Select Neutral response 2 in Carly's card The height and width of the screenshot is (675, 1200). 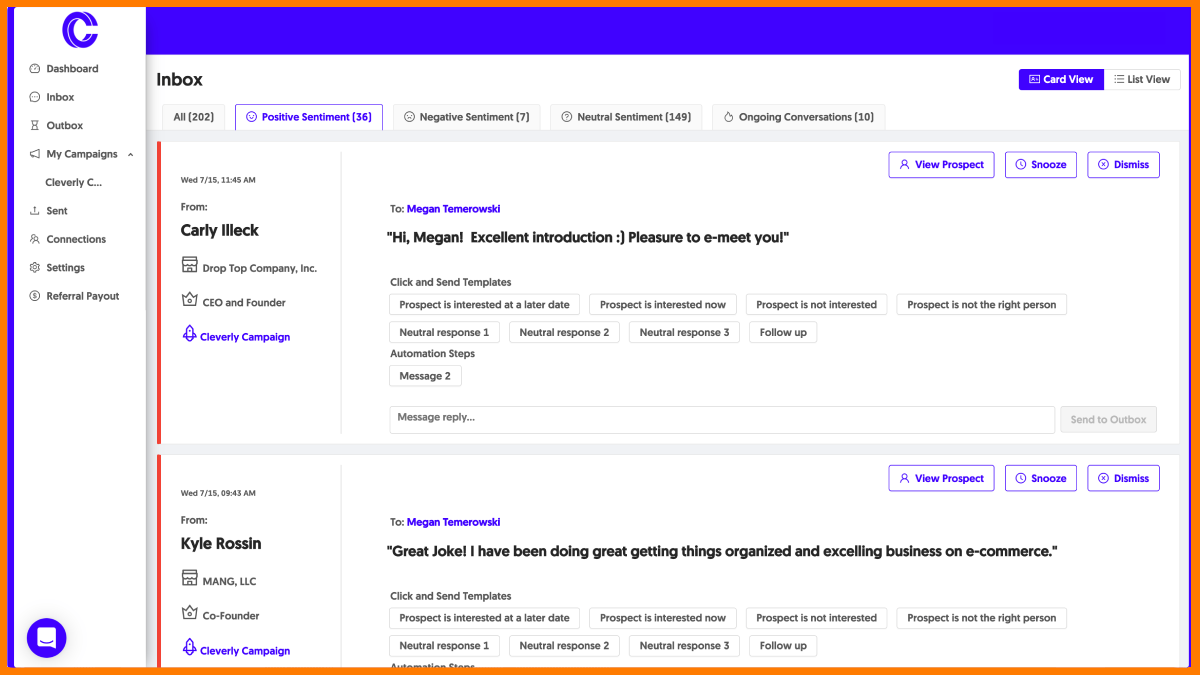[564, 333]
